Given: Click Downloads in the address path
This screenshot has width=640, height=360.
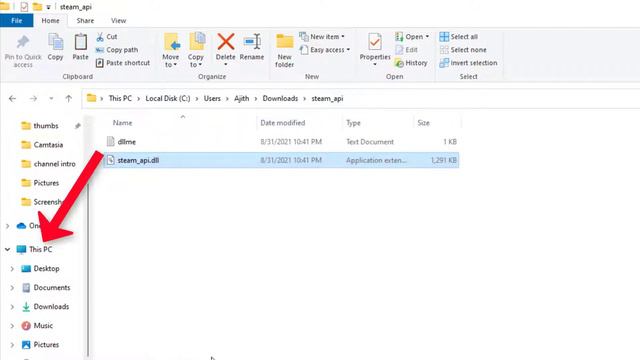Looking at the screenshot, I should tap(280, 98).
